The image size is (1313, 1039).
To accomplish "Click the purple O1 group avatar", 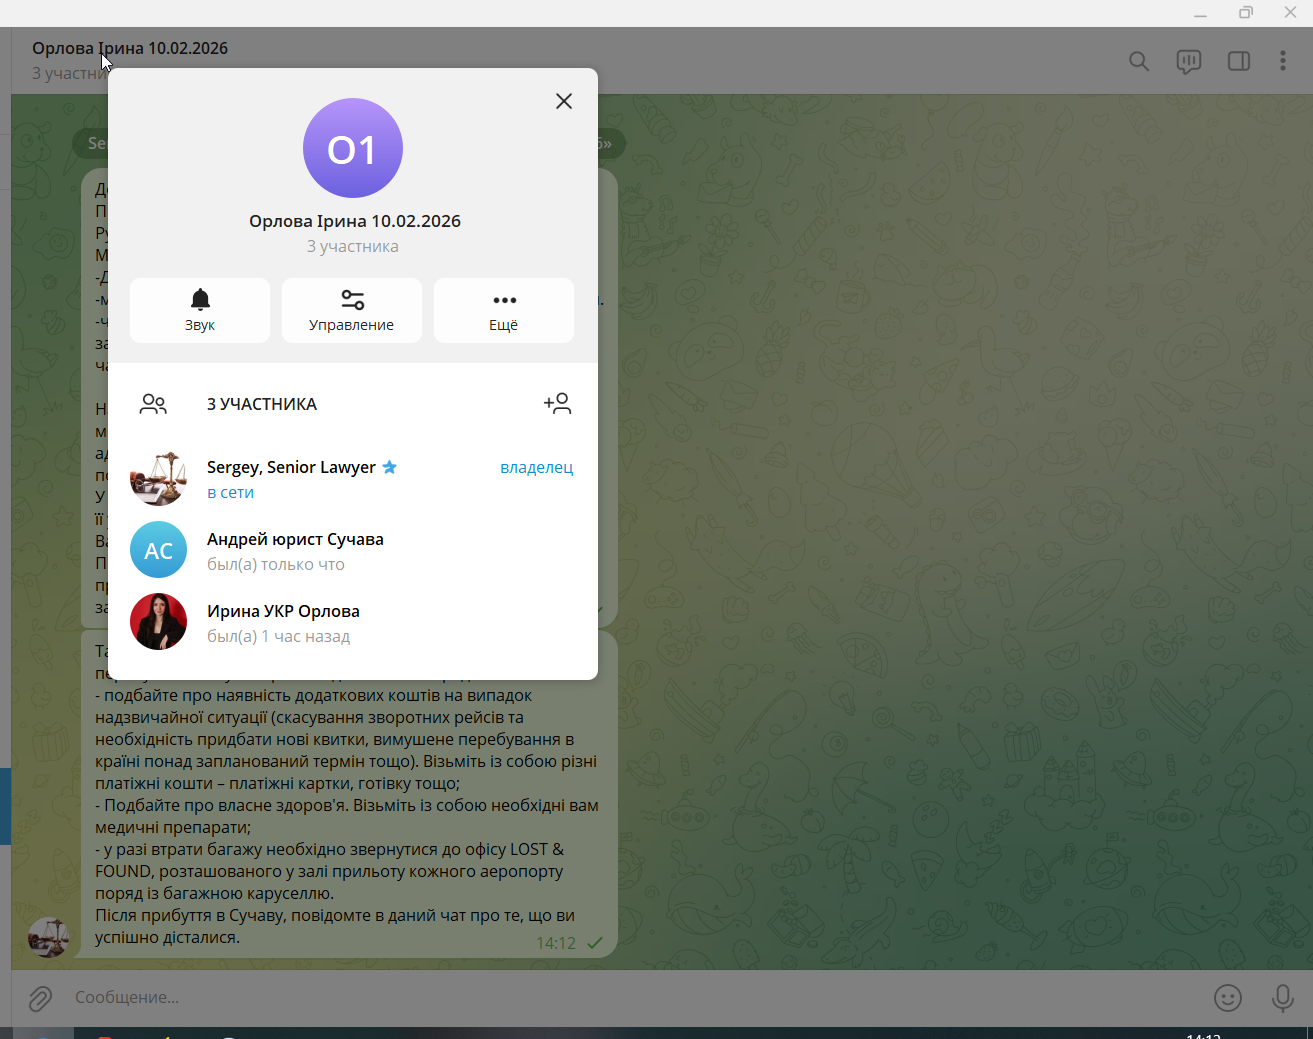I will coord(353,148).
